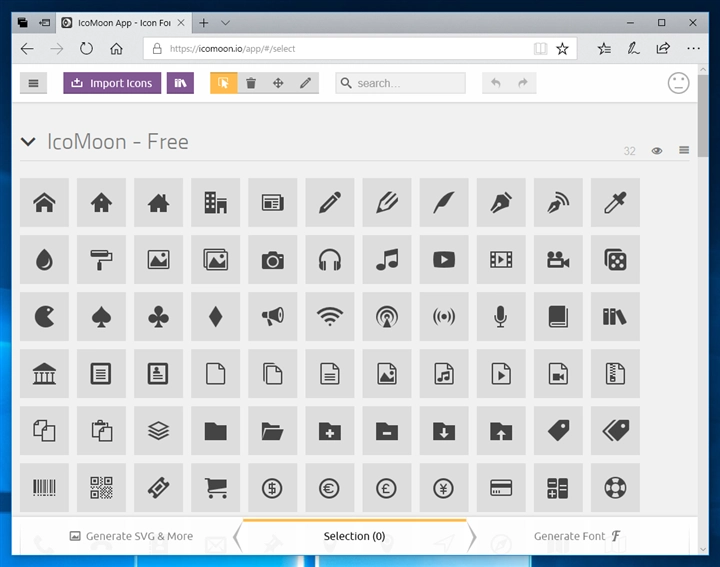Reload the page in the browser

pos(86,48)
